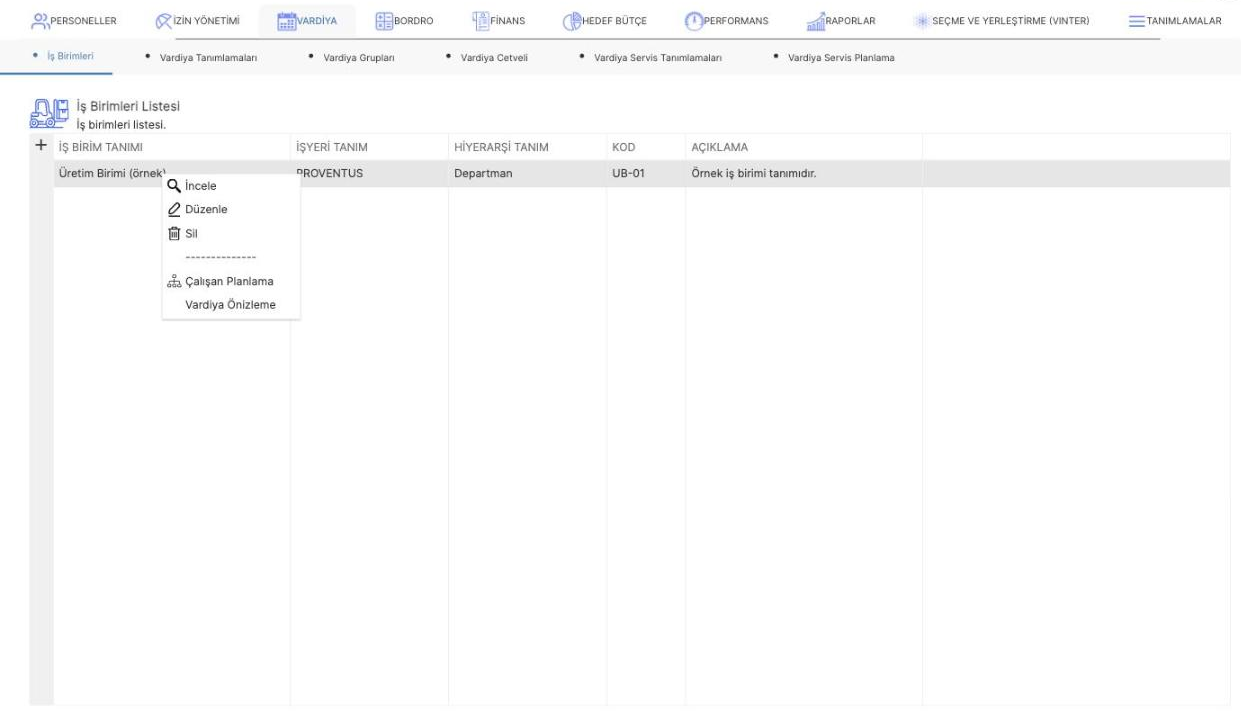This screenshot has width=1241, height=715.
Task: Select the Vardiya Servis Tanımlamaları sub-tab
Action: pyautogui.click(x=656, y=57)
